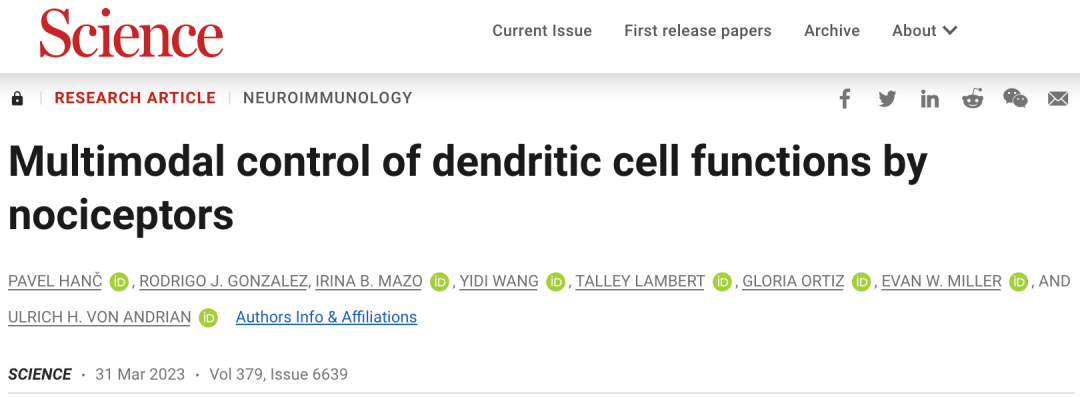Select the Neuroimmunology category label
The image size is (1080, 397).
point(328,98)
